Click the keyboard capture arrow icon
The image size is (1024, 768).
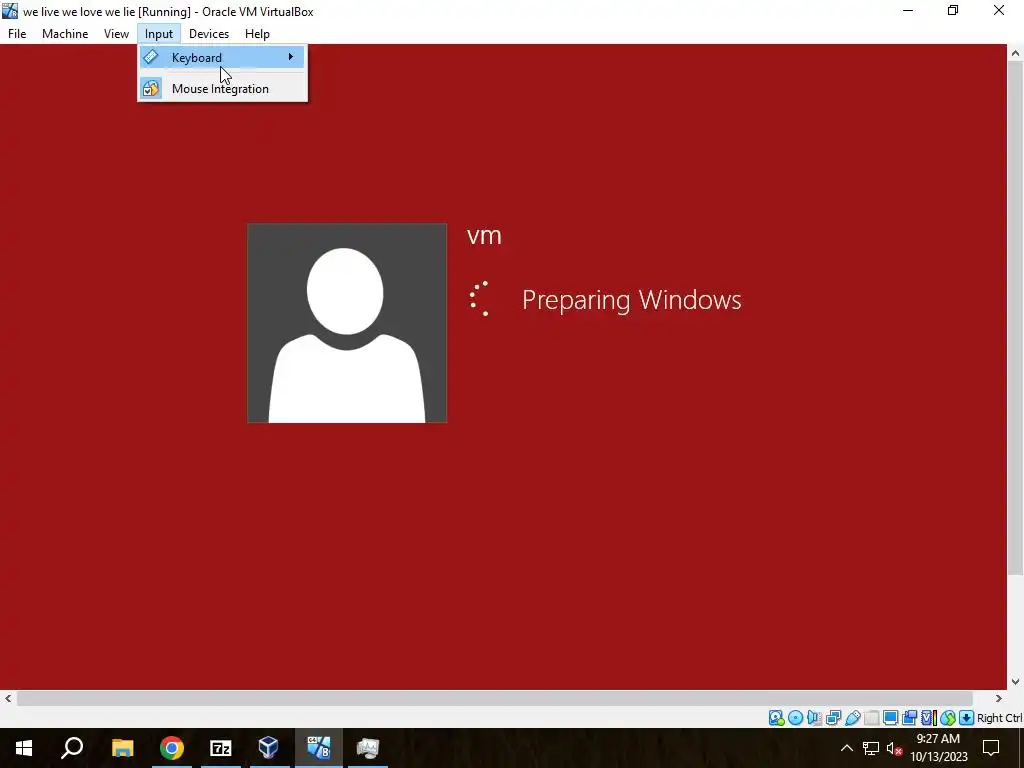click(x=967, y=718)
